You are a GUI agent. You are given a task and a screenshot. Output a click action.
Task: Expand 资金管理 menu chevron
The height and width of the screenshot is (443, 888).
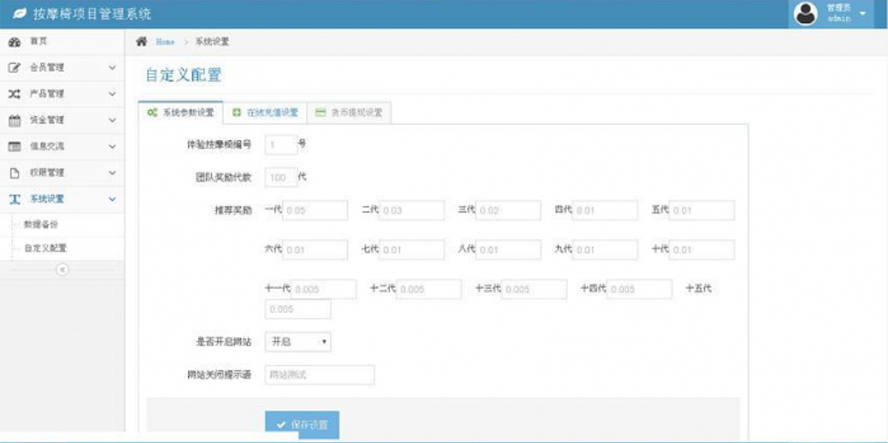(112, 120)
